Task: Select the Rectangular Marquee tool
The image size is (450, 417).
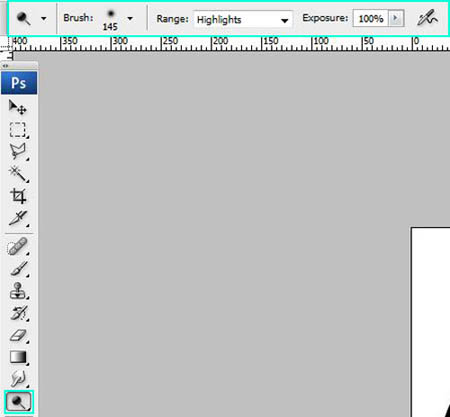Action: click(18, 130)
